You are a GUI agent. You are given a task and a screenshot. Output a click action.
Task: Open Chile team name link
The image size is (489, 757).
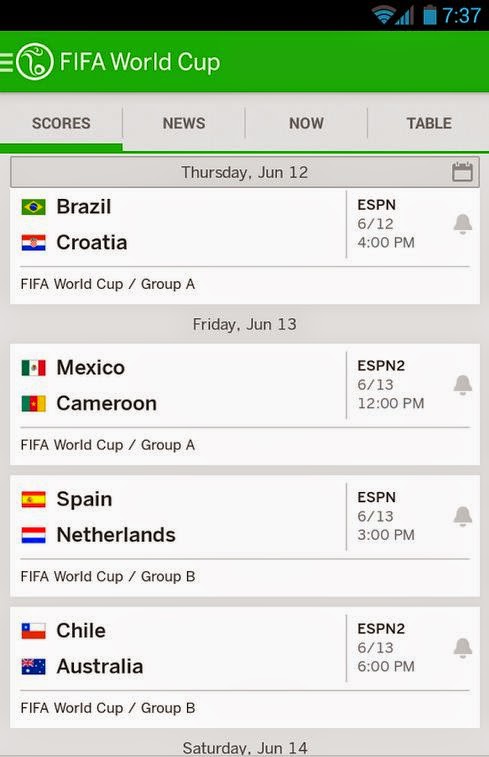click(x=81, y=631)
